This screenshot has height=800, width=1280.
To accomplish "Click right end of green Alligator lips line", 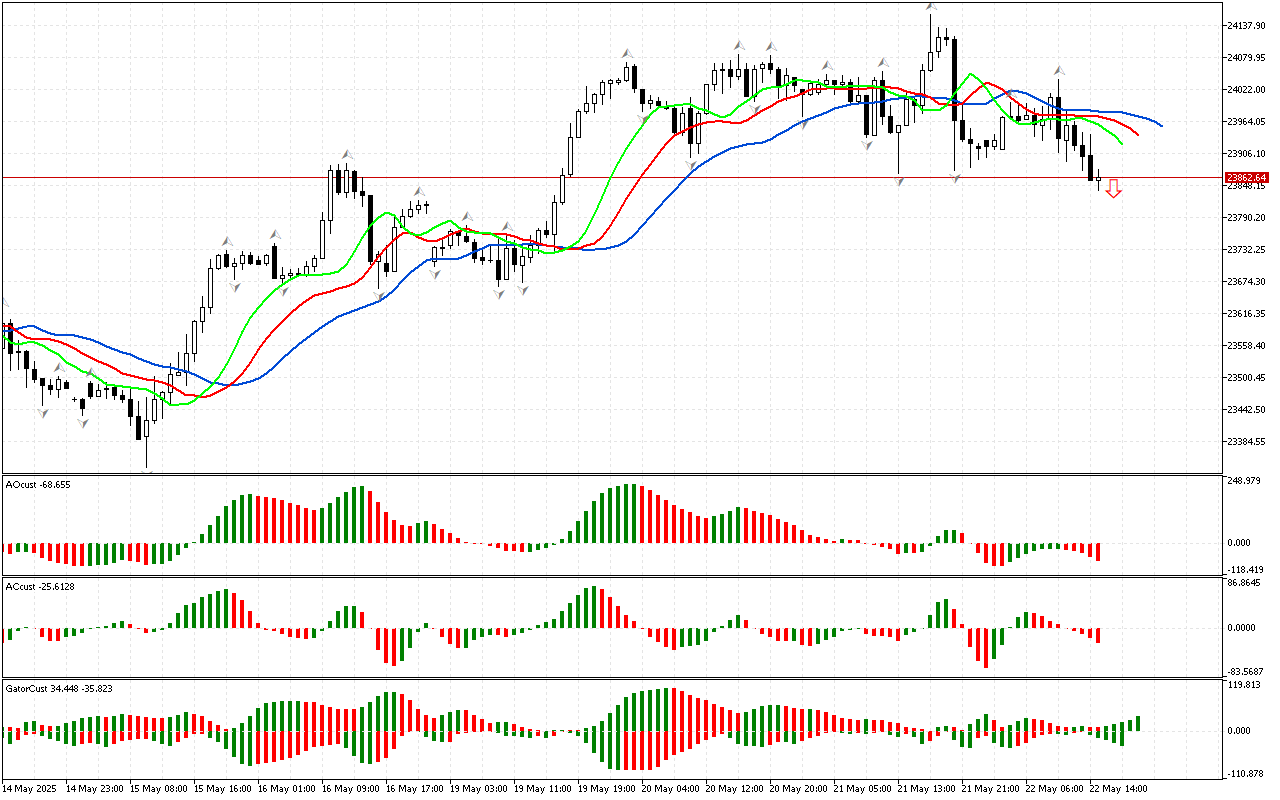I will [1122, 144].
